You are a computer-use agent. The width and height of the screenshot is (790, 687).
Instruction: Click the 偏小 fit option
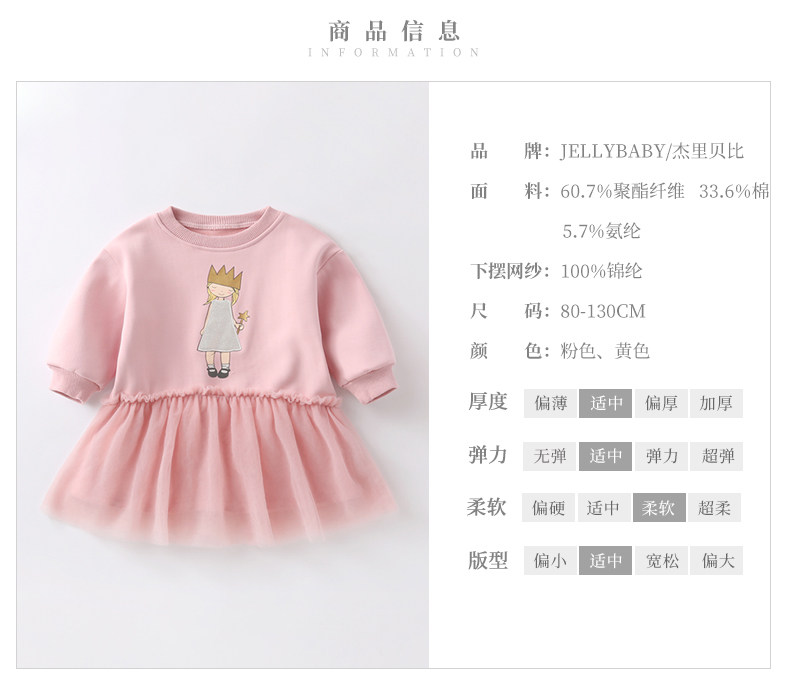550,561
